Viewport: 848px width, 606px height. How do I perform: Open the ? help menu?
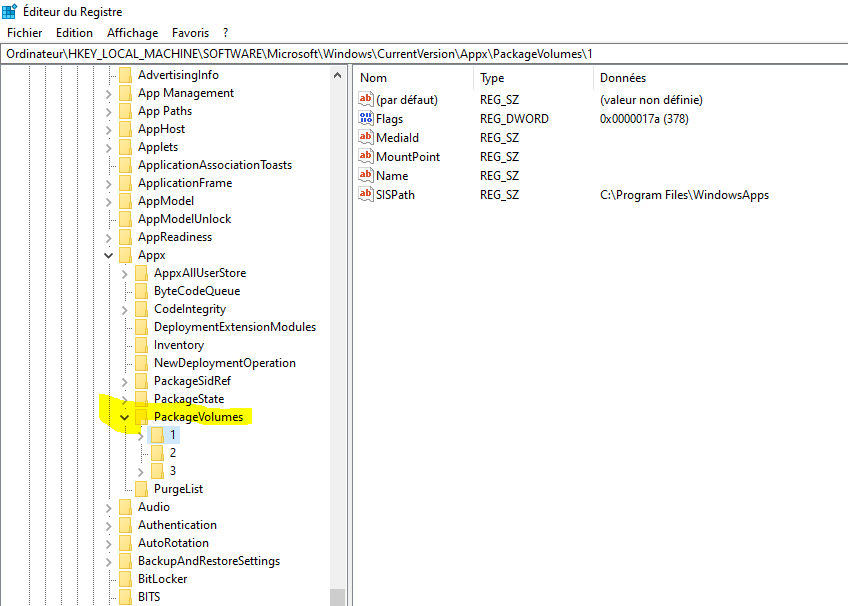tap(226, 33)
